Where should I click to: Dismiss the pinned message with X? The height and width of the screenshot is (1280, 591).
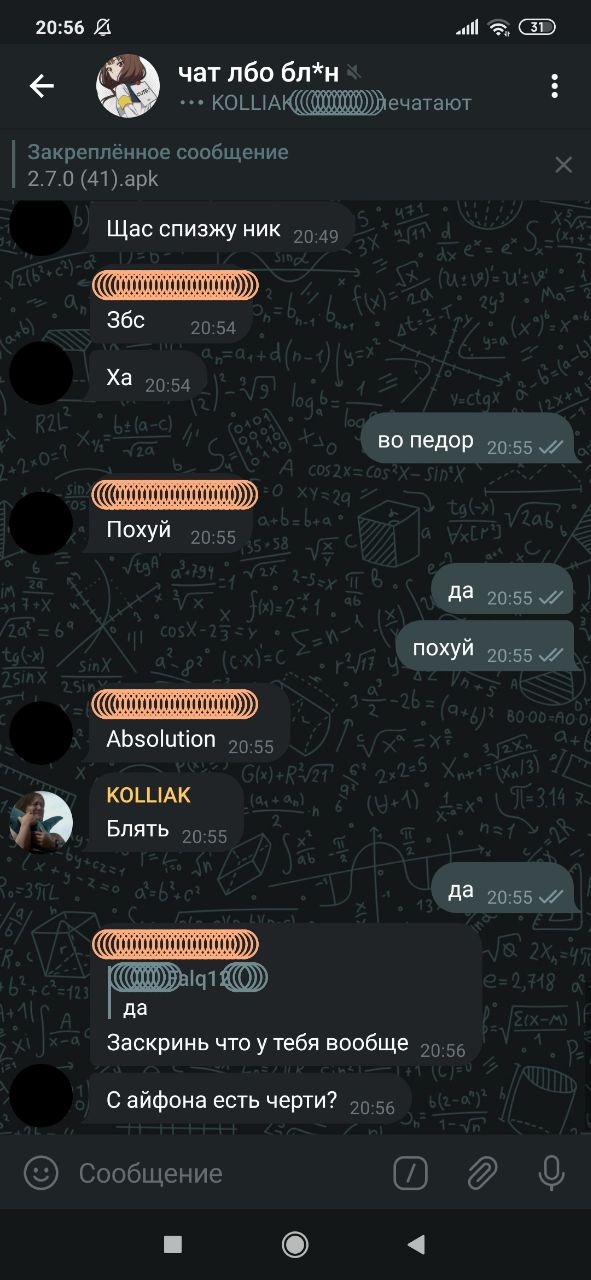point(564,165)
